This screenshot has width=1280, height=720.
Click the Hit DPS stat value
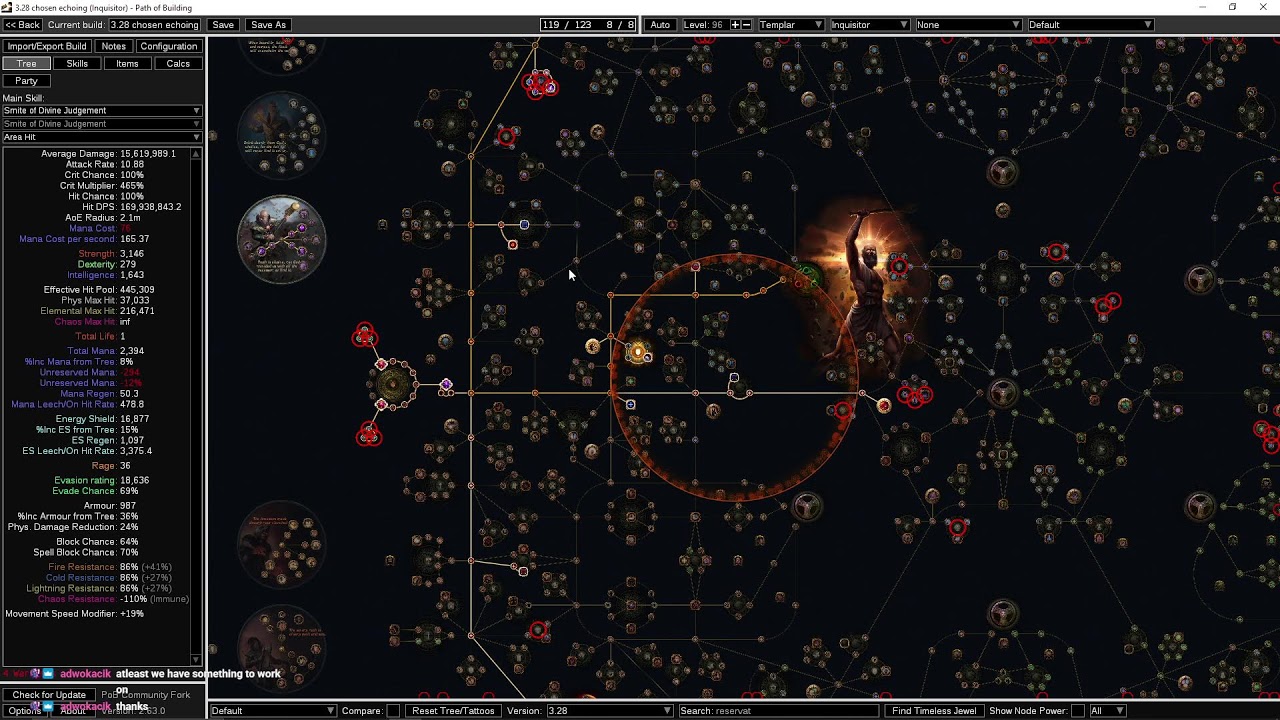[150, 207]
